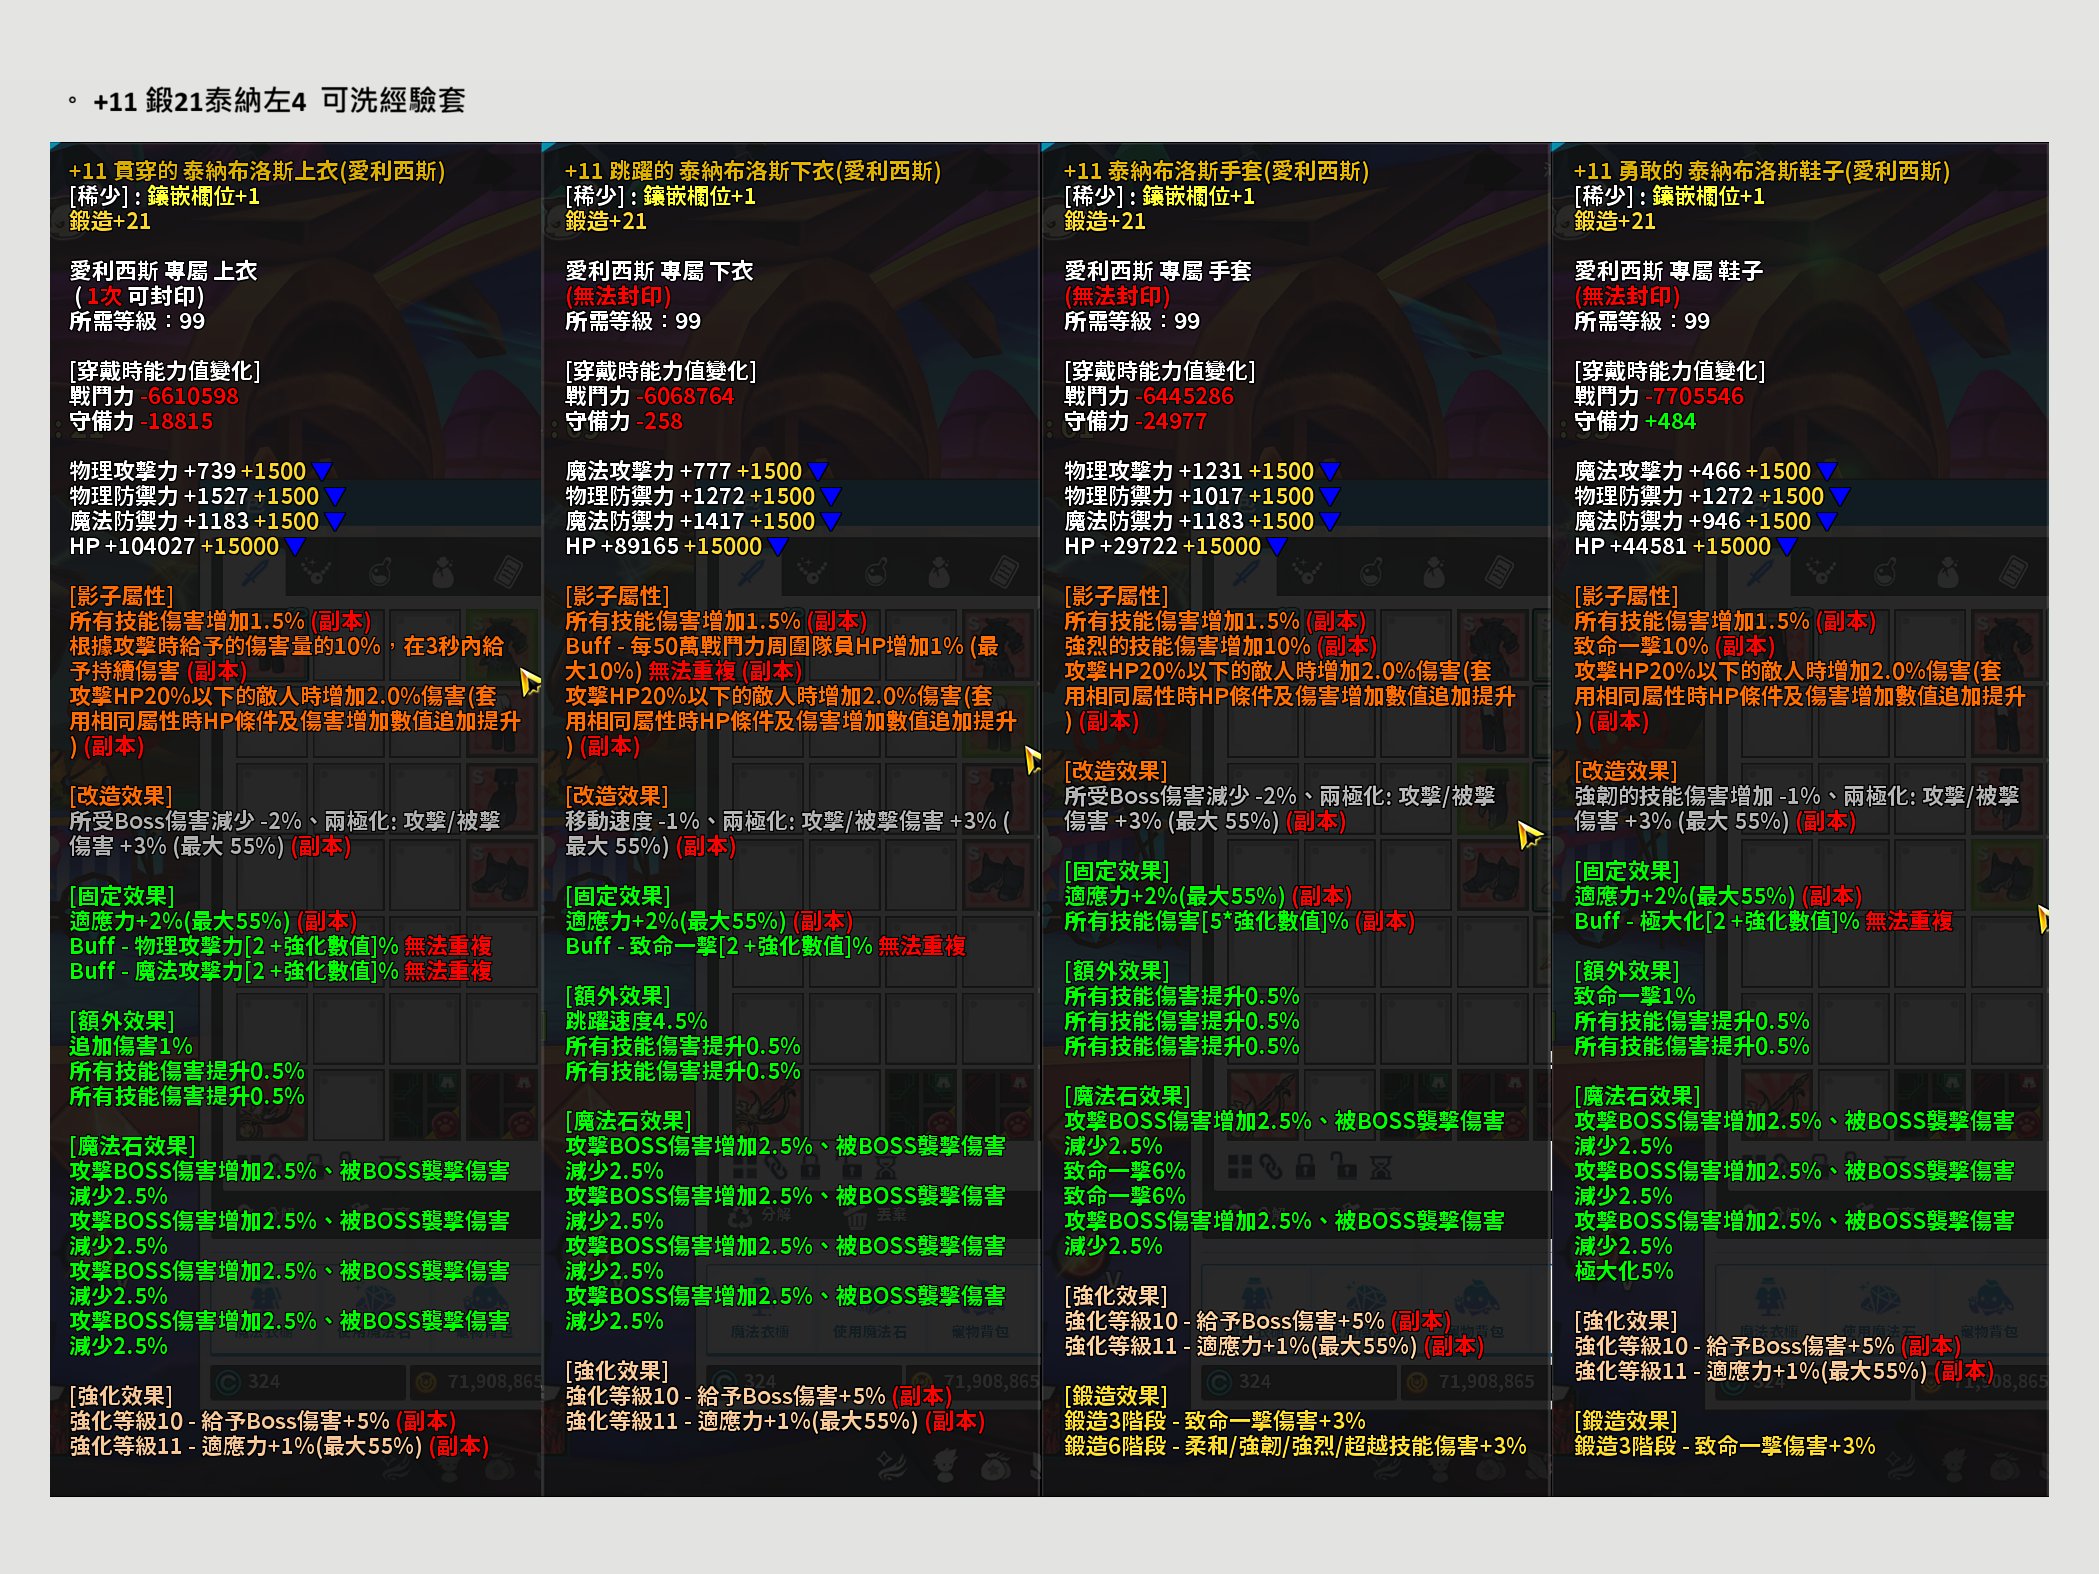The height and width of the screenshot is (1574, 2099).
Task: Click the chain link icon behind gloves tooltip
Action: (1271, 1166)
